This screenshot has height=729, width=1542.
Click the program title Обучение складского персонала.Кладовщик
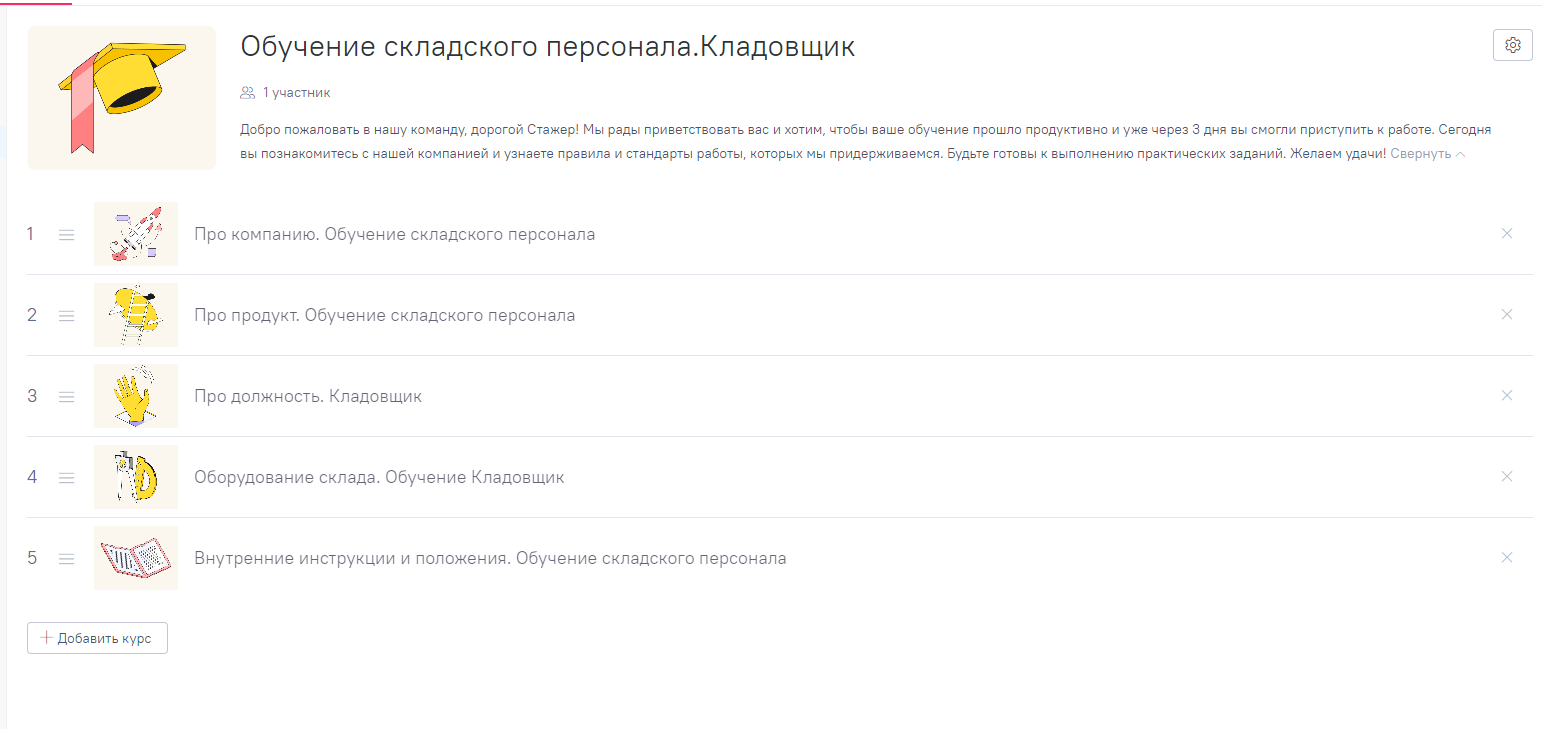(548, 47)
